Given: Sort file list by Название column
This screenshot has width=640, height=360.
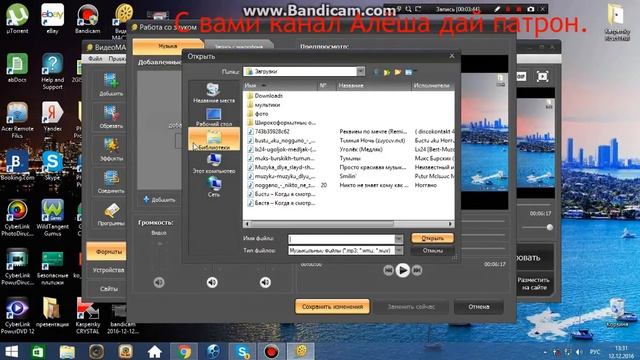Looking at the screenshot, I should 373,85.
